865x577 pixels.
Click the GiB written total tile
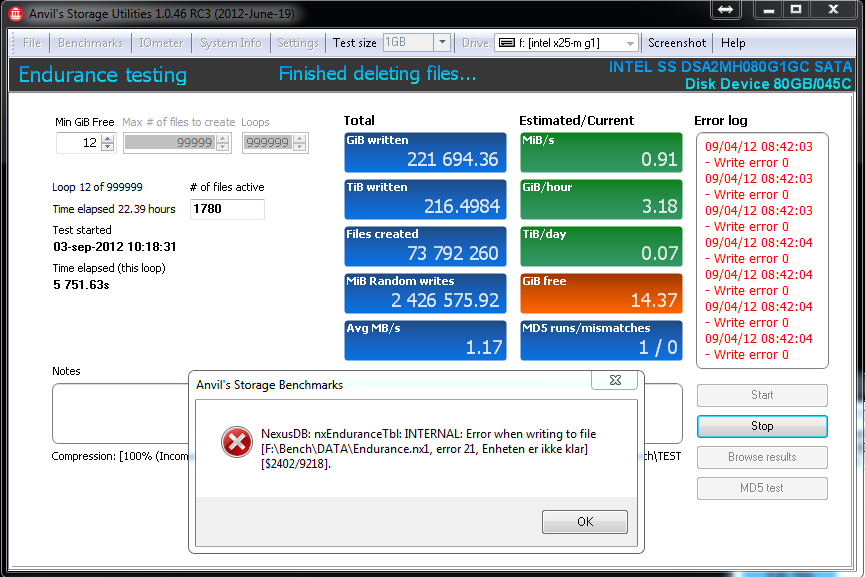425,152
